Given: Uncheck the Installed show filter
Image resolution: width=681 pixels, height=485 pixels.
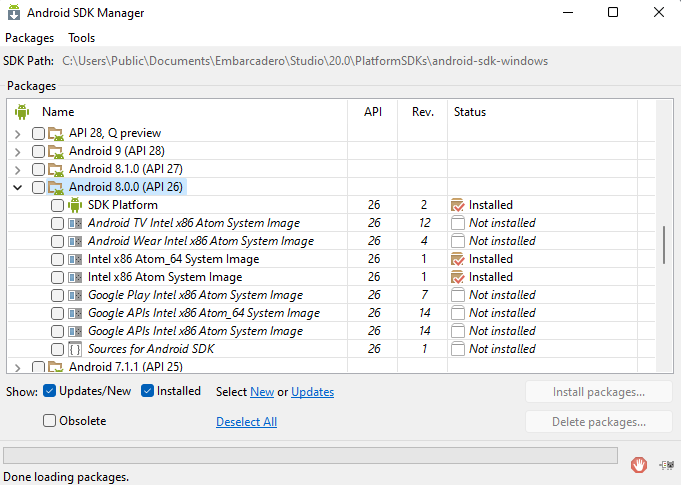Looking at the screenshot, I should tap(147, 391).
